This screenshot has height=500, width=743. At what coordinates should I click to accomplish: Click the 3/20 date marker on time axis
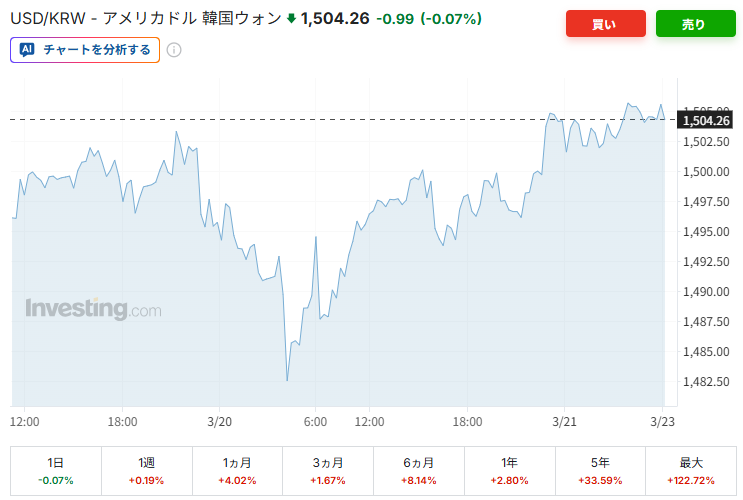[x=220, y=422]
